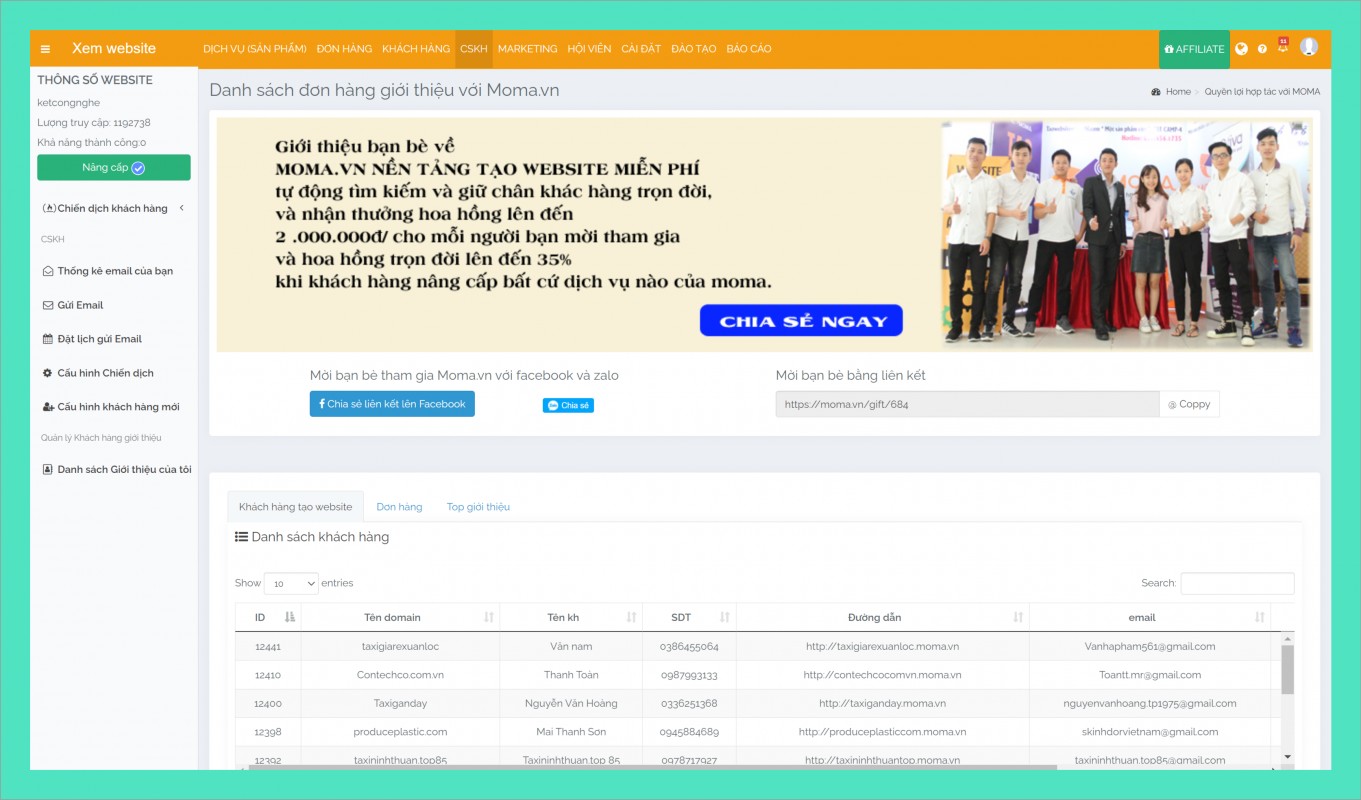This screenshot has height=800, width=1361.
Task: Sort the table by ID column
Action: tap(267, 617)
